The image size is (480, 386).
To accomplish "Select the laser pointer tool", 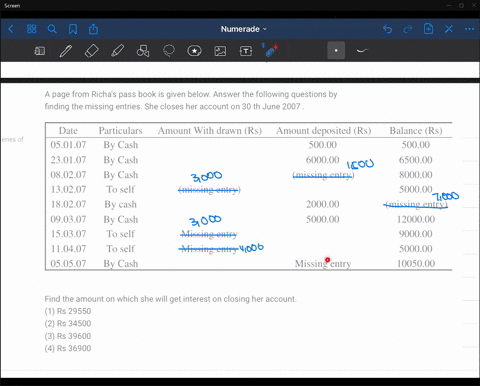I will [x=270, y=51].
